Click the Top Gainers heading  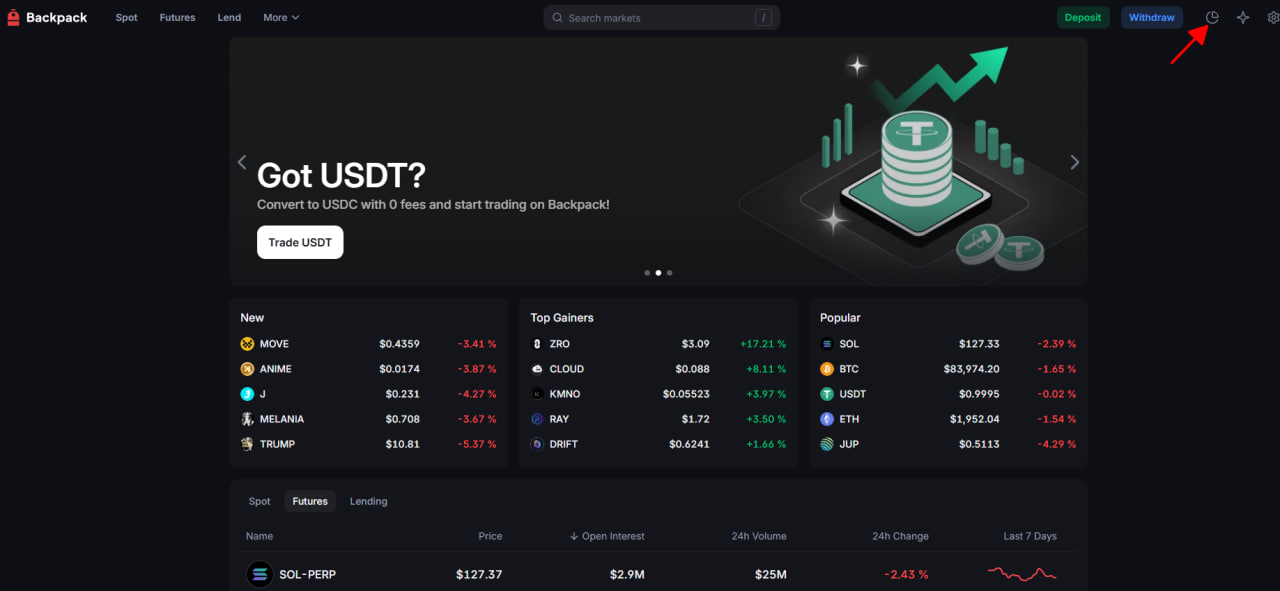(562, 318)
